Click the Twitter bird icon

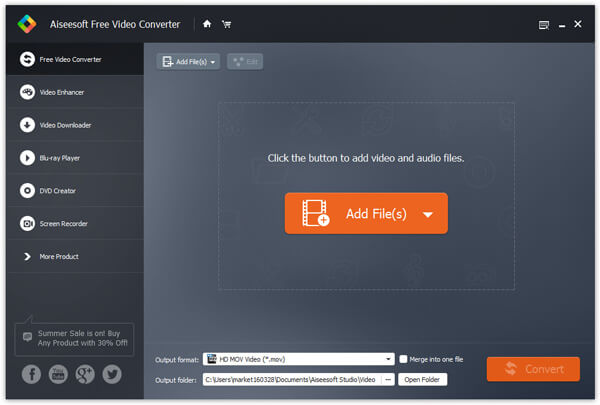(112, 374)
